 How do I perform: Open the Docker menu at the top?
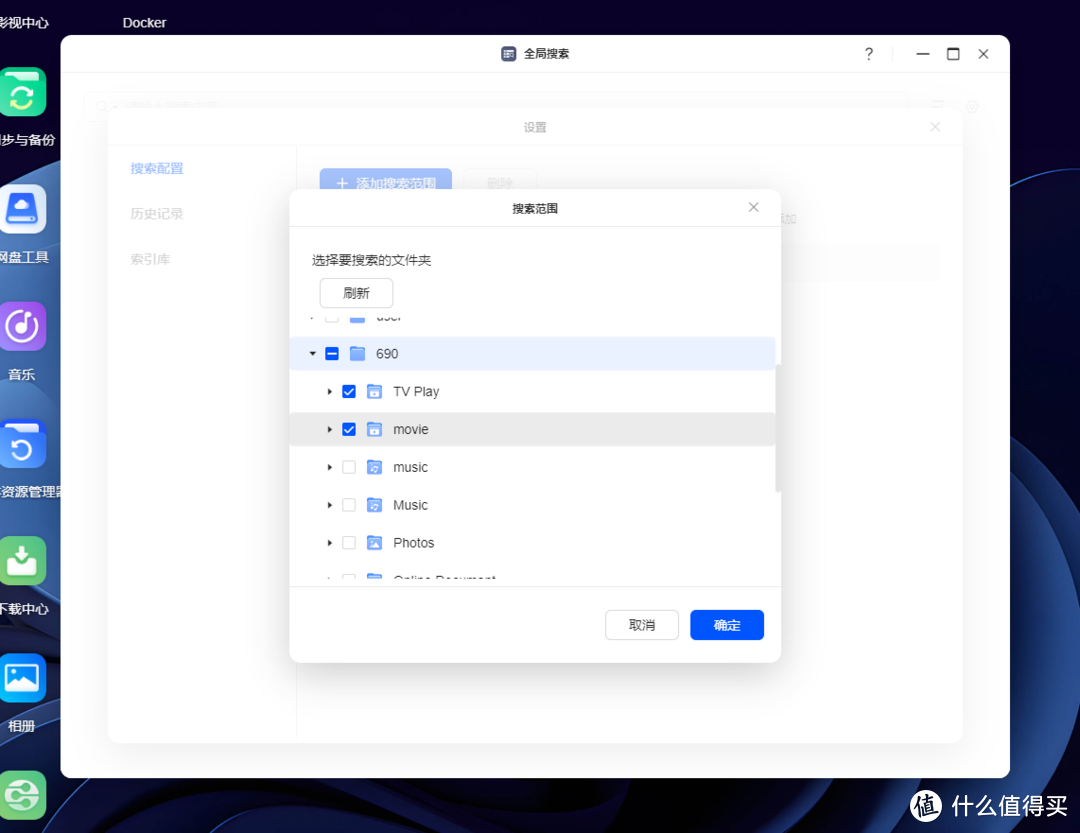[x=144, y=22]
